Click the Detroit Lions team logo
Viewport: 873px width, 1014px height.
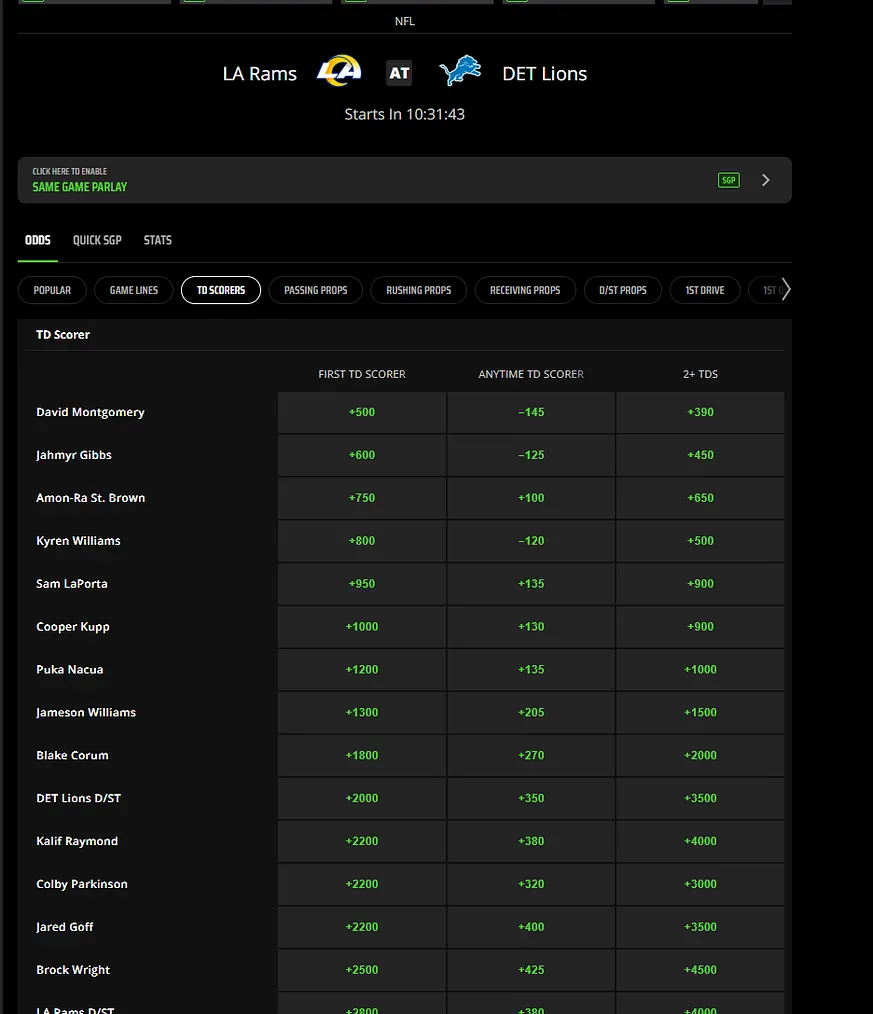point(460,71)
